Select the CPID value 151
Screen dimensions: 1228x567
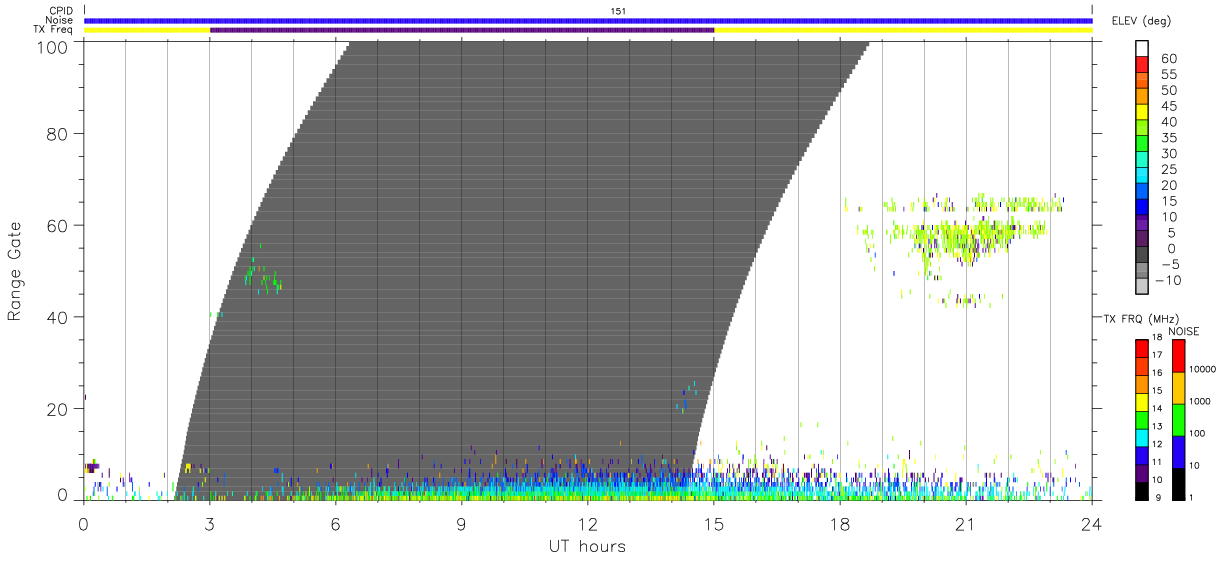pos(618,10)
